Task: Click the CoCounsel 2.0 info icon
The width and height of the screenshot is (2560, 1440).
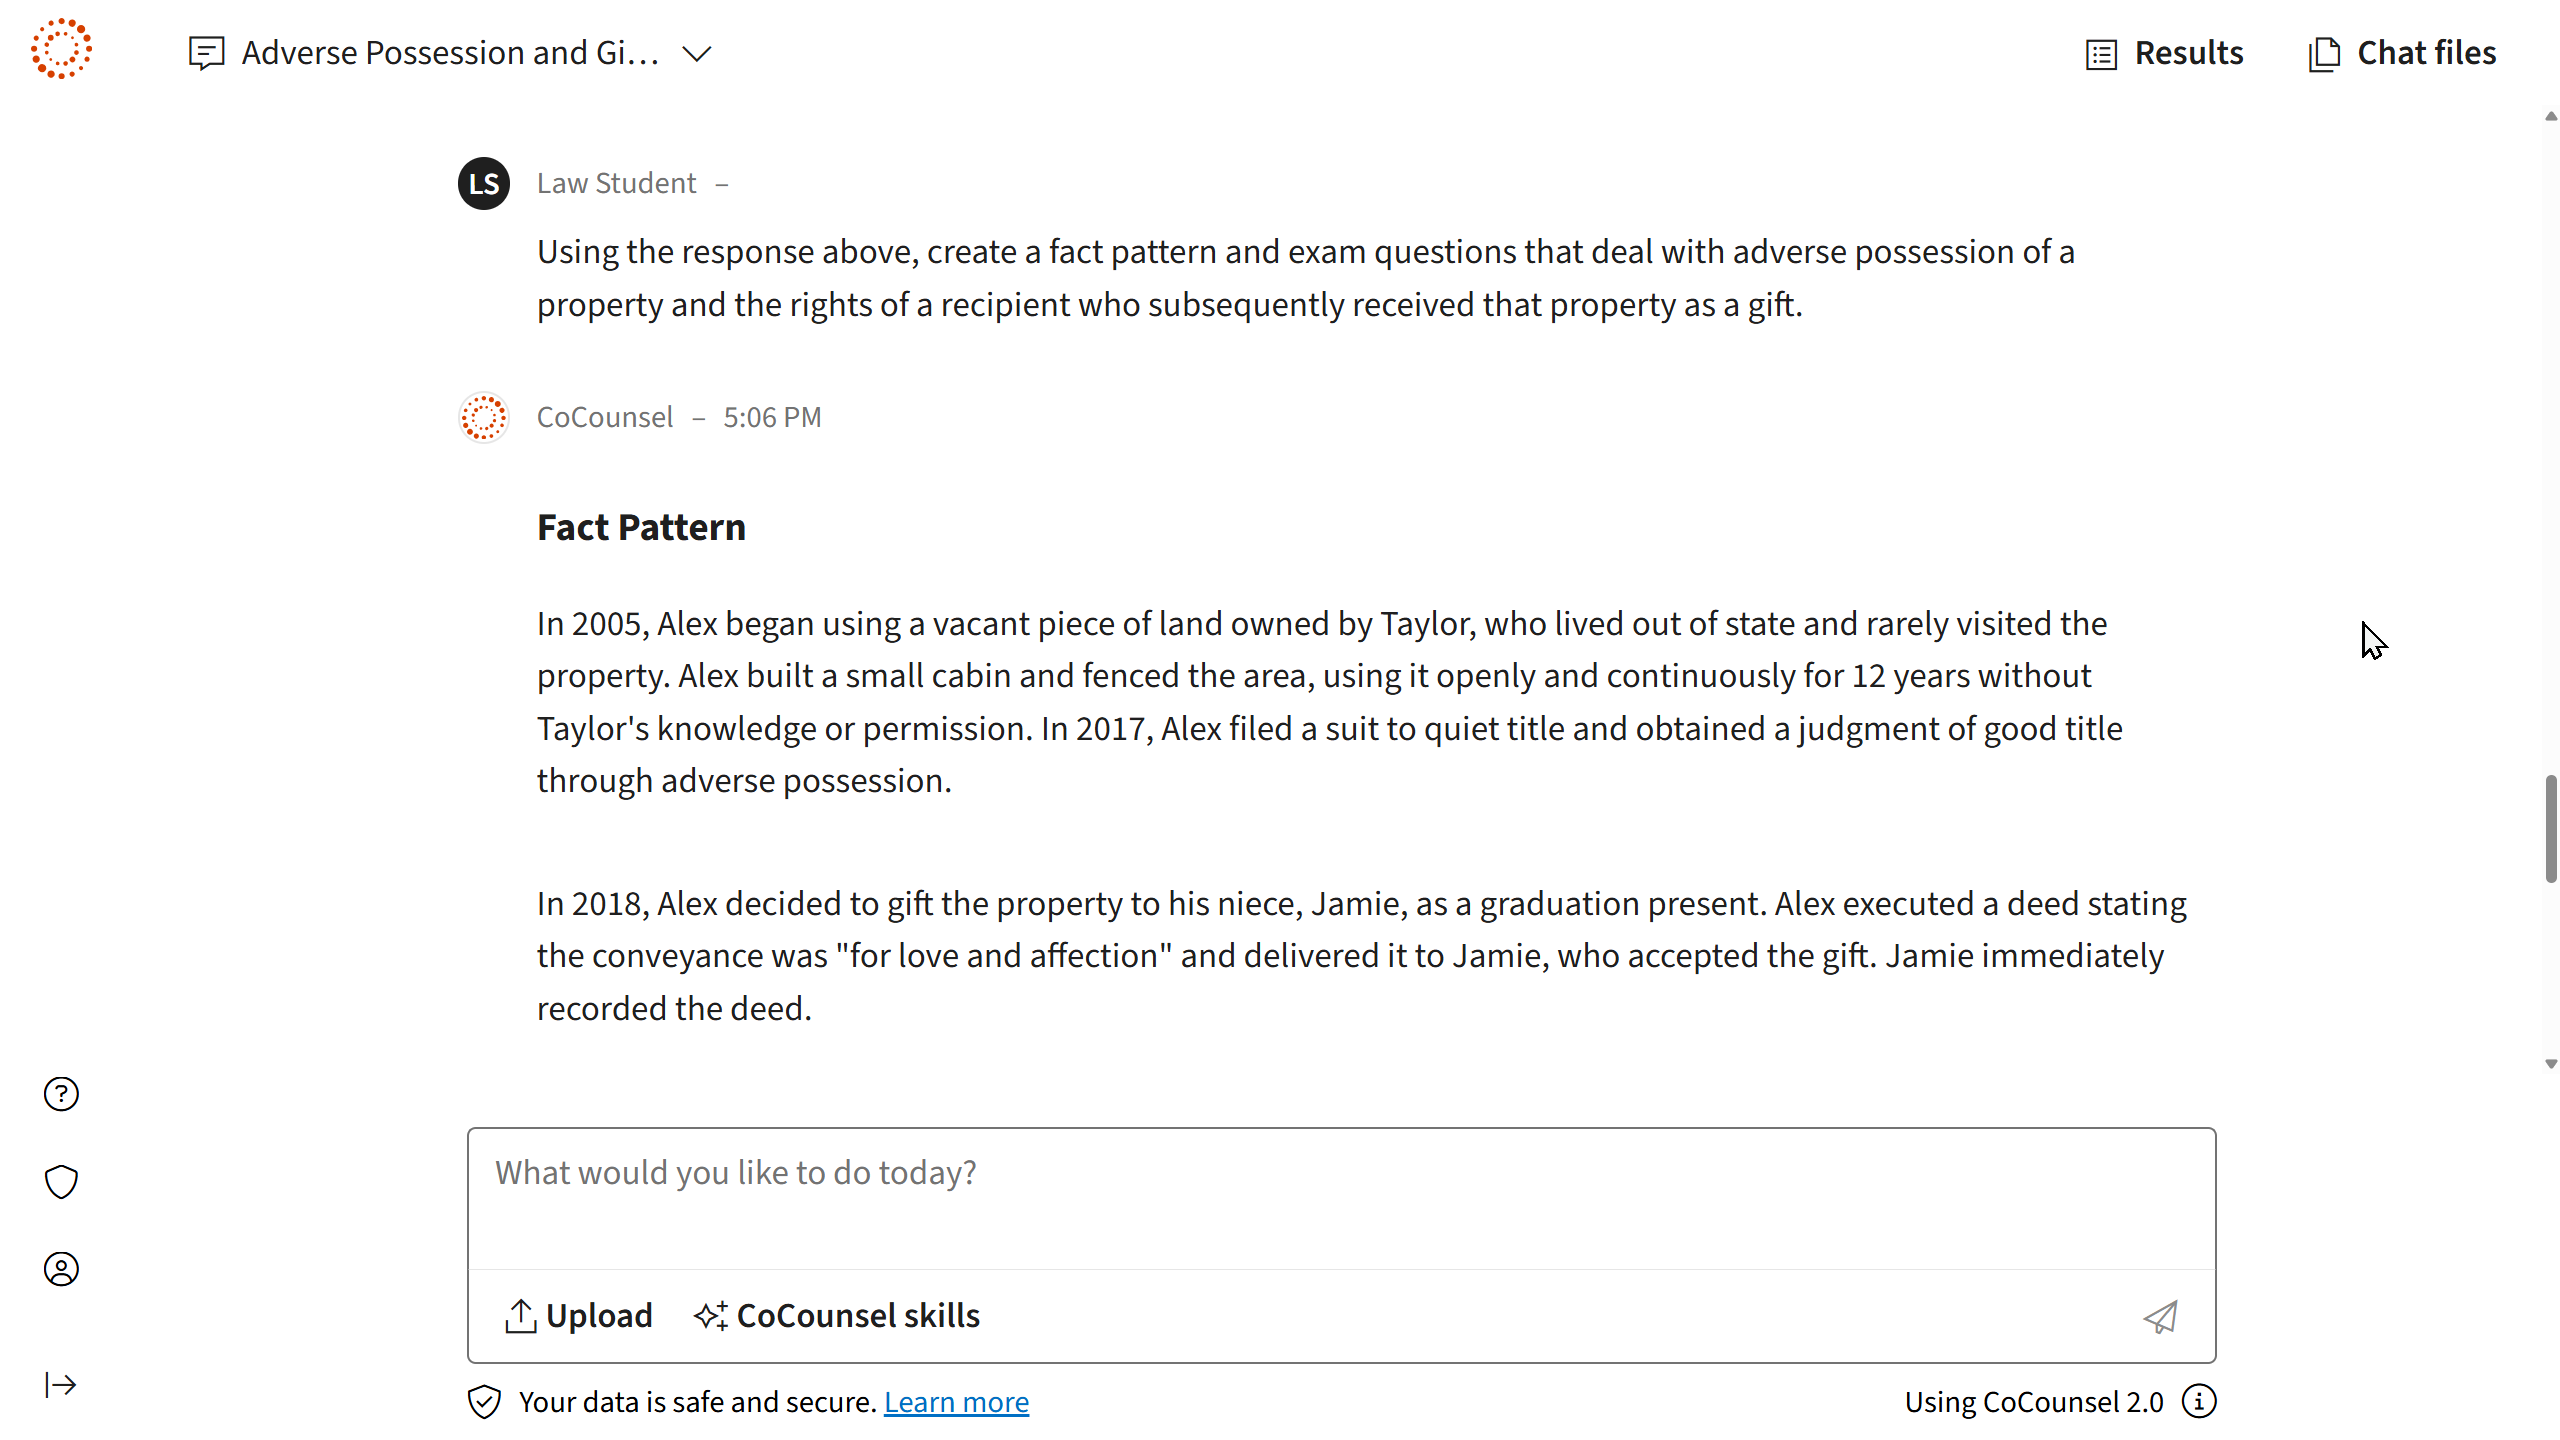Action: (2199, 1402)
